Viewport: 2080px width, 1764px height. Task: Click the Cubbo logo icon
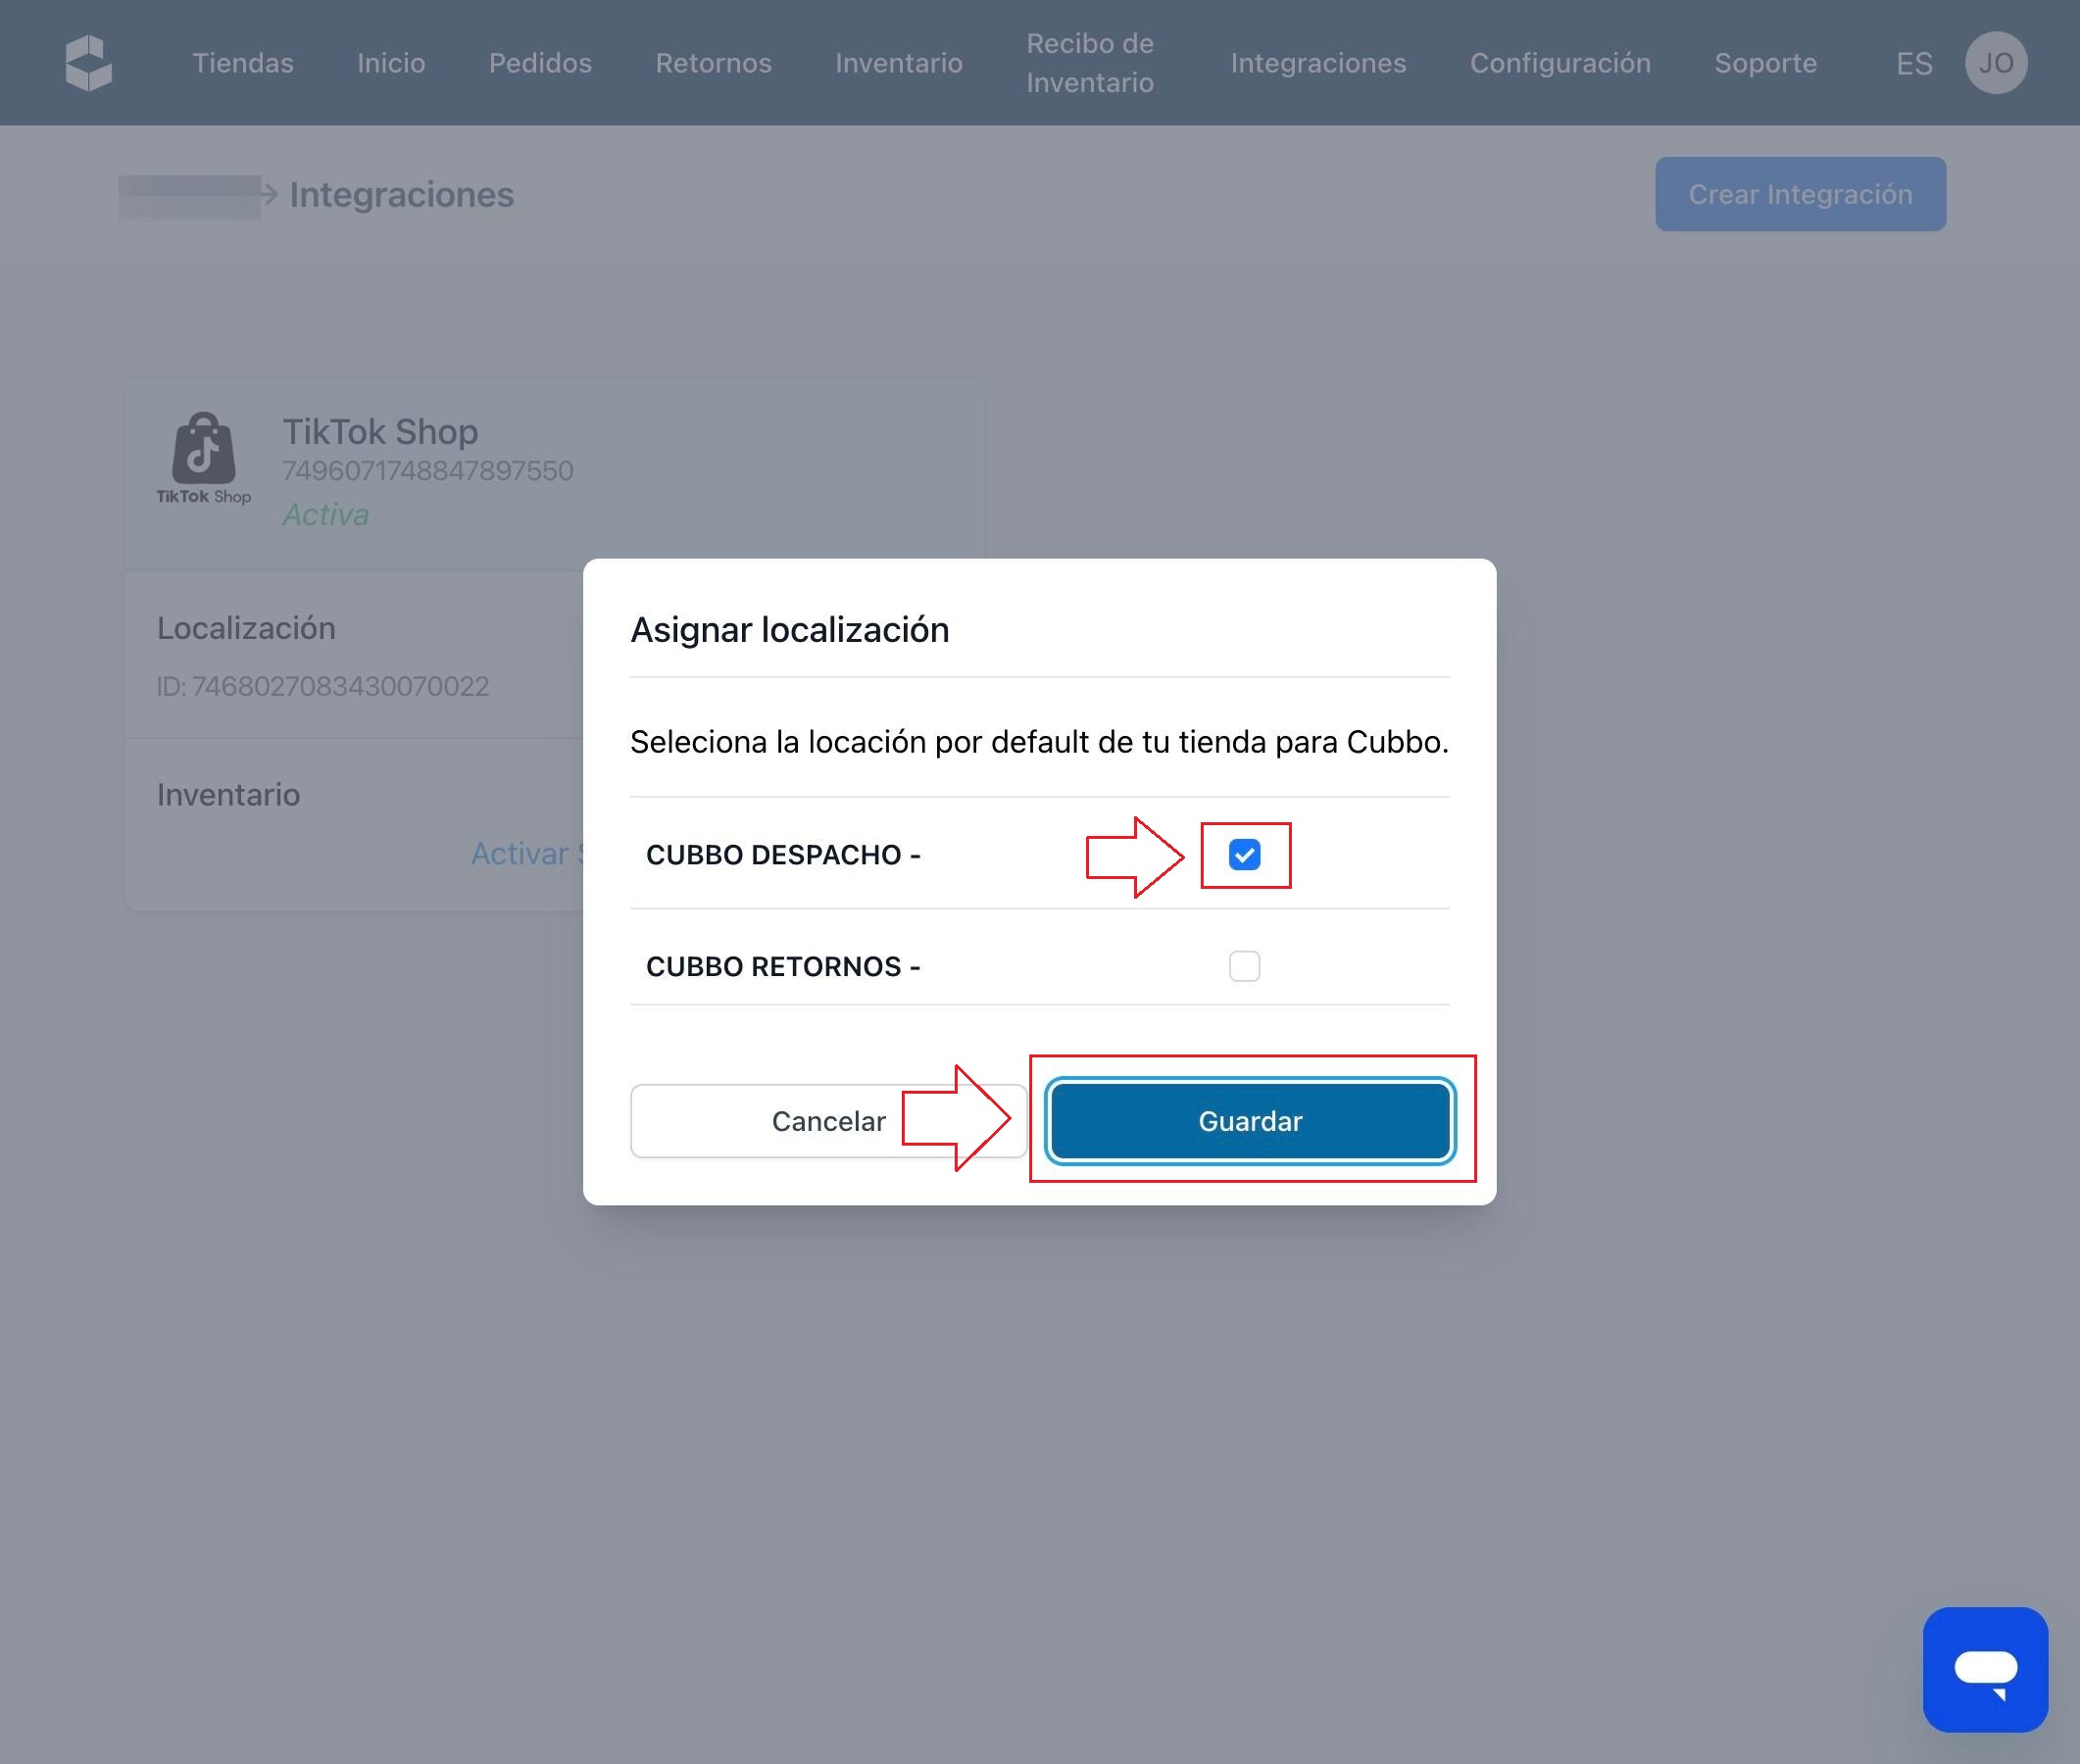coord(88,63)
